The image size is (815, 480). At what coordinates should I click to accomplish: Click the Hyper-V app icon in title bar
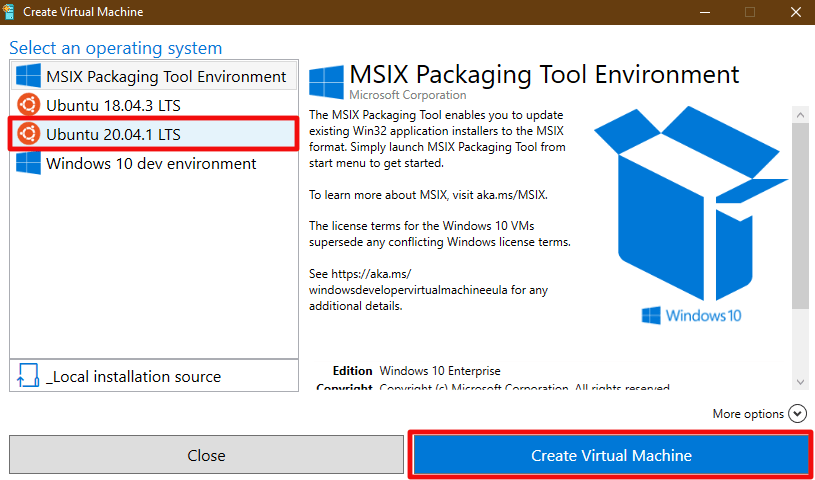click(11, 12)
